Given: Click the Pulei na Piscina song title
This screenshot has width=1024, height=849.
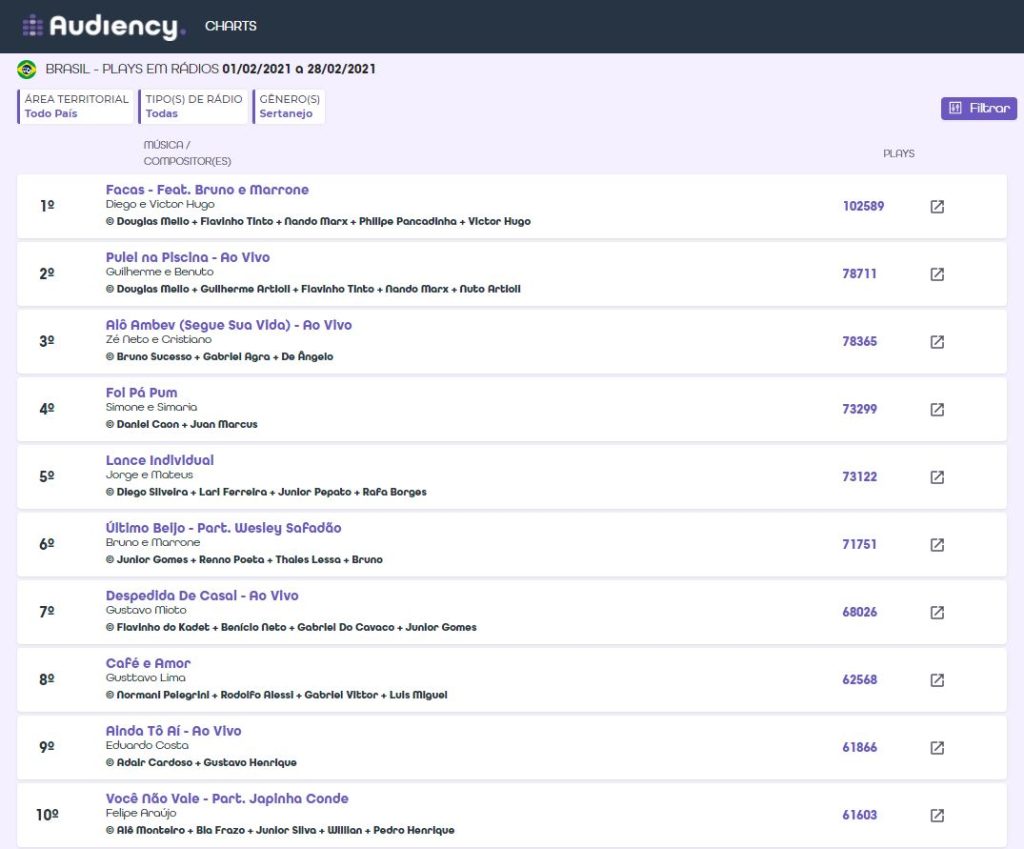Looking at the screenshot, I should (x=187, y=258).
